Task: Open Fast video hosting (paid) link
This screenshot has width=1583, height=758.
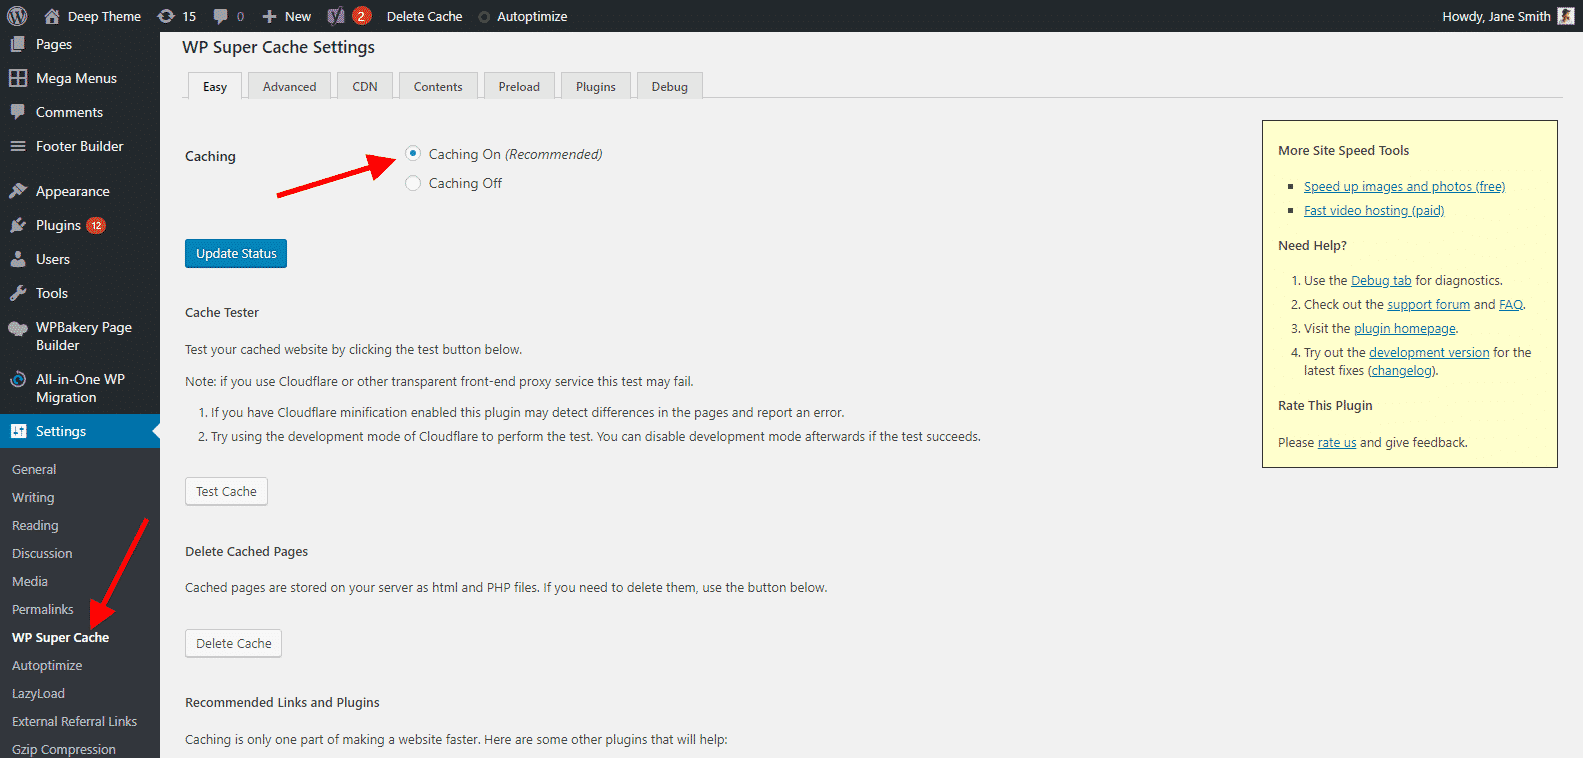Action: (1374, 210)
